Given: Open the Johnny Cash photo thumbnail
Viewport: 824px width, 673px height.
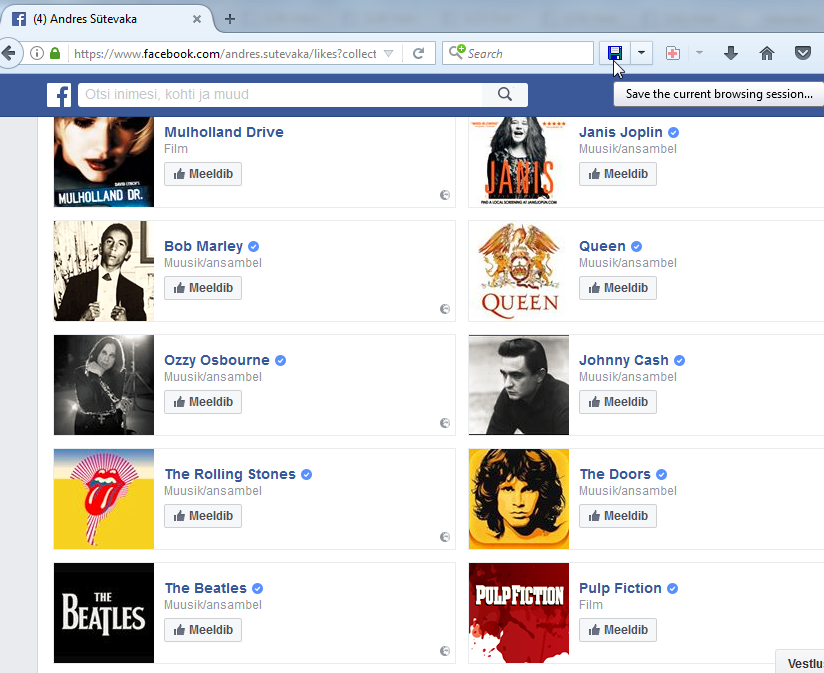Looking at the screenshot, I should 519,385.
